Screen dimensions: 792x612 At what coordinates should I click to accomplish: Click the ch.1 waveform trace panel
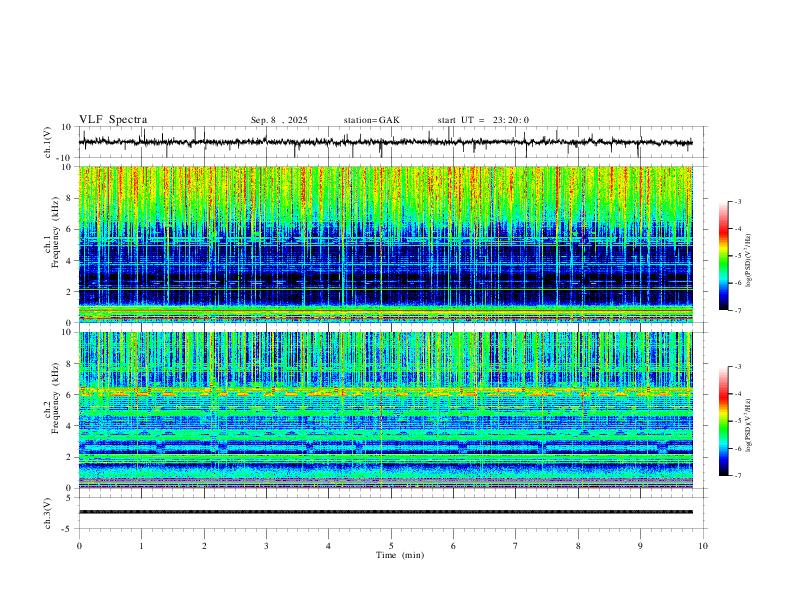click(x=392, y=142)
